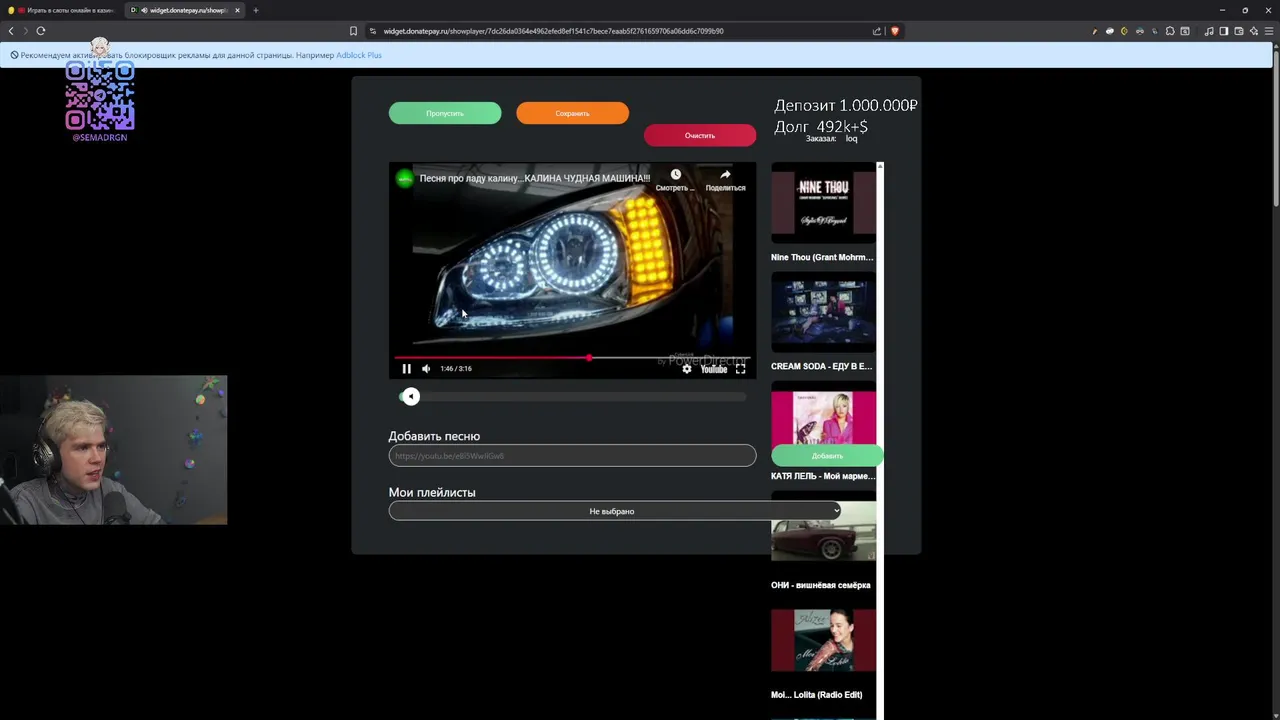Click the volume slider below the video

[x=572, y=397]
